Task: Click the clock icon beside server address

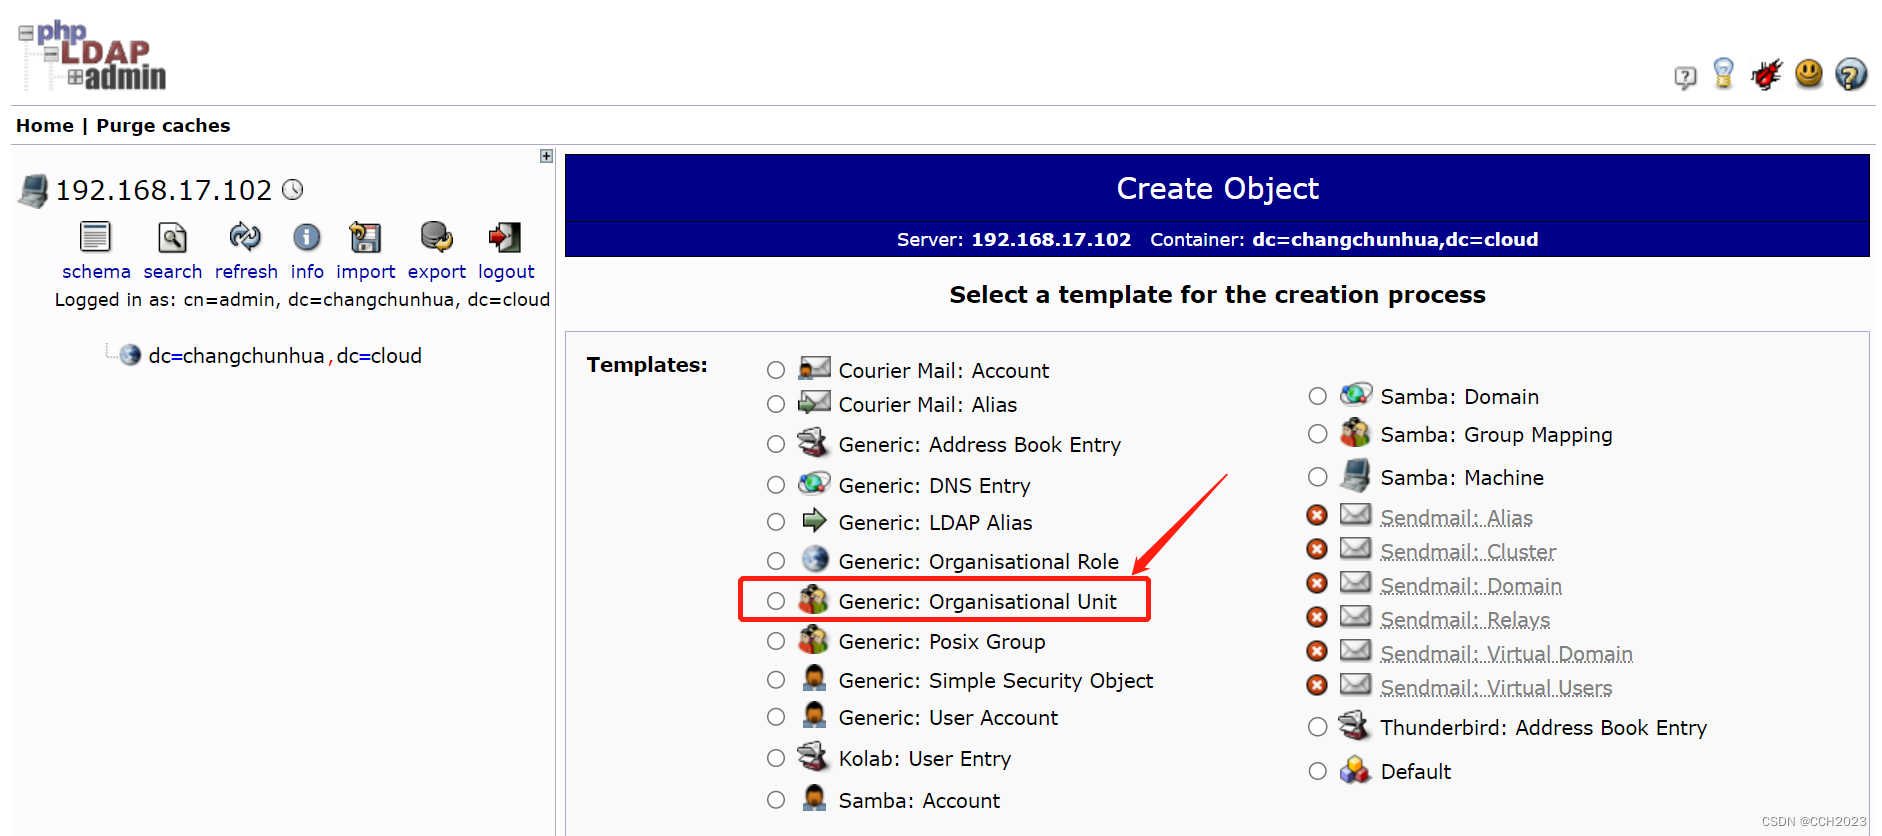Action: tap(293, 189)
